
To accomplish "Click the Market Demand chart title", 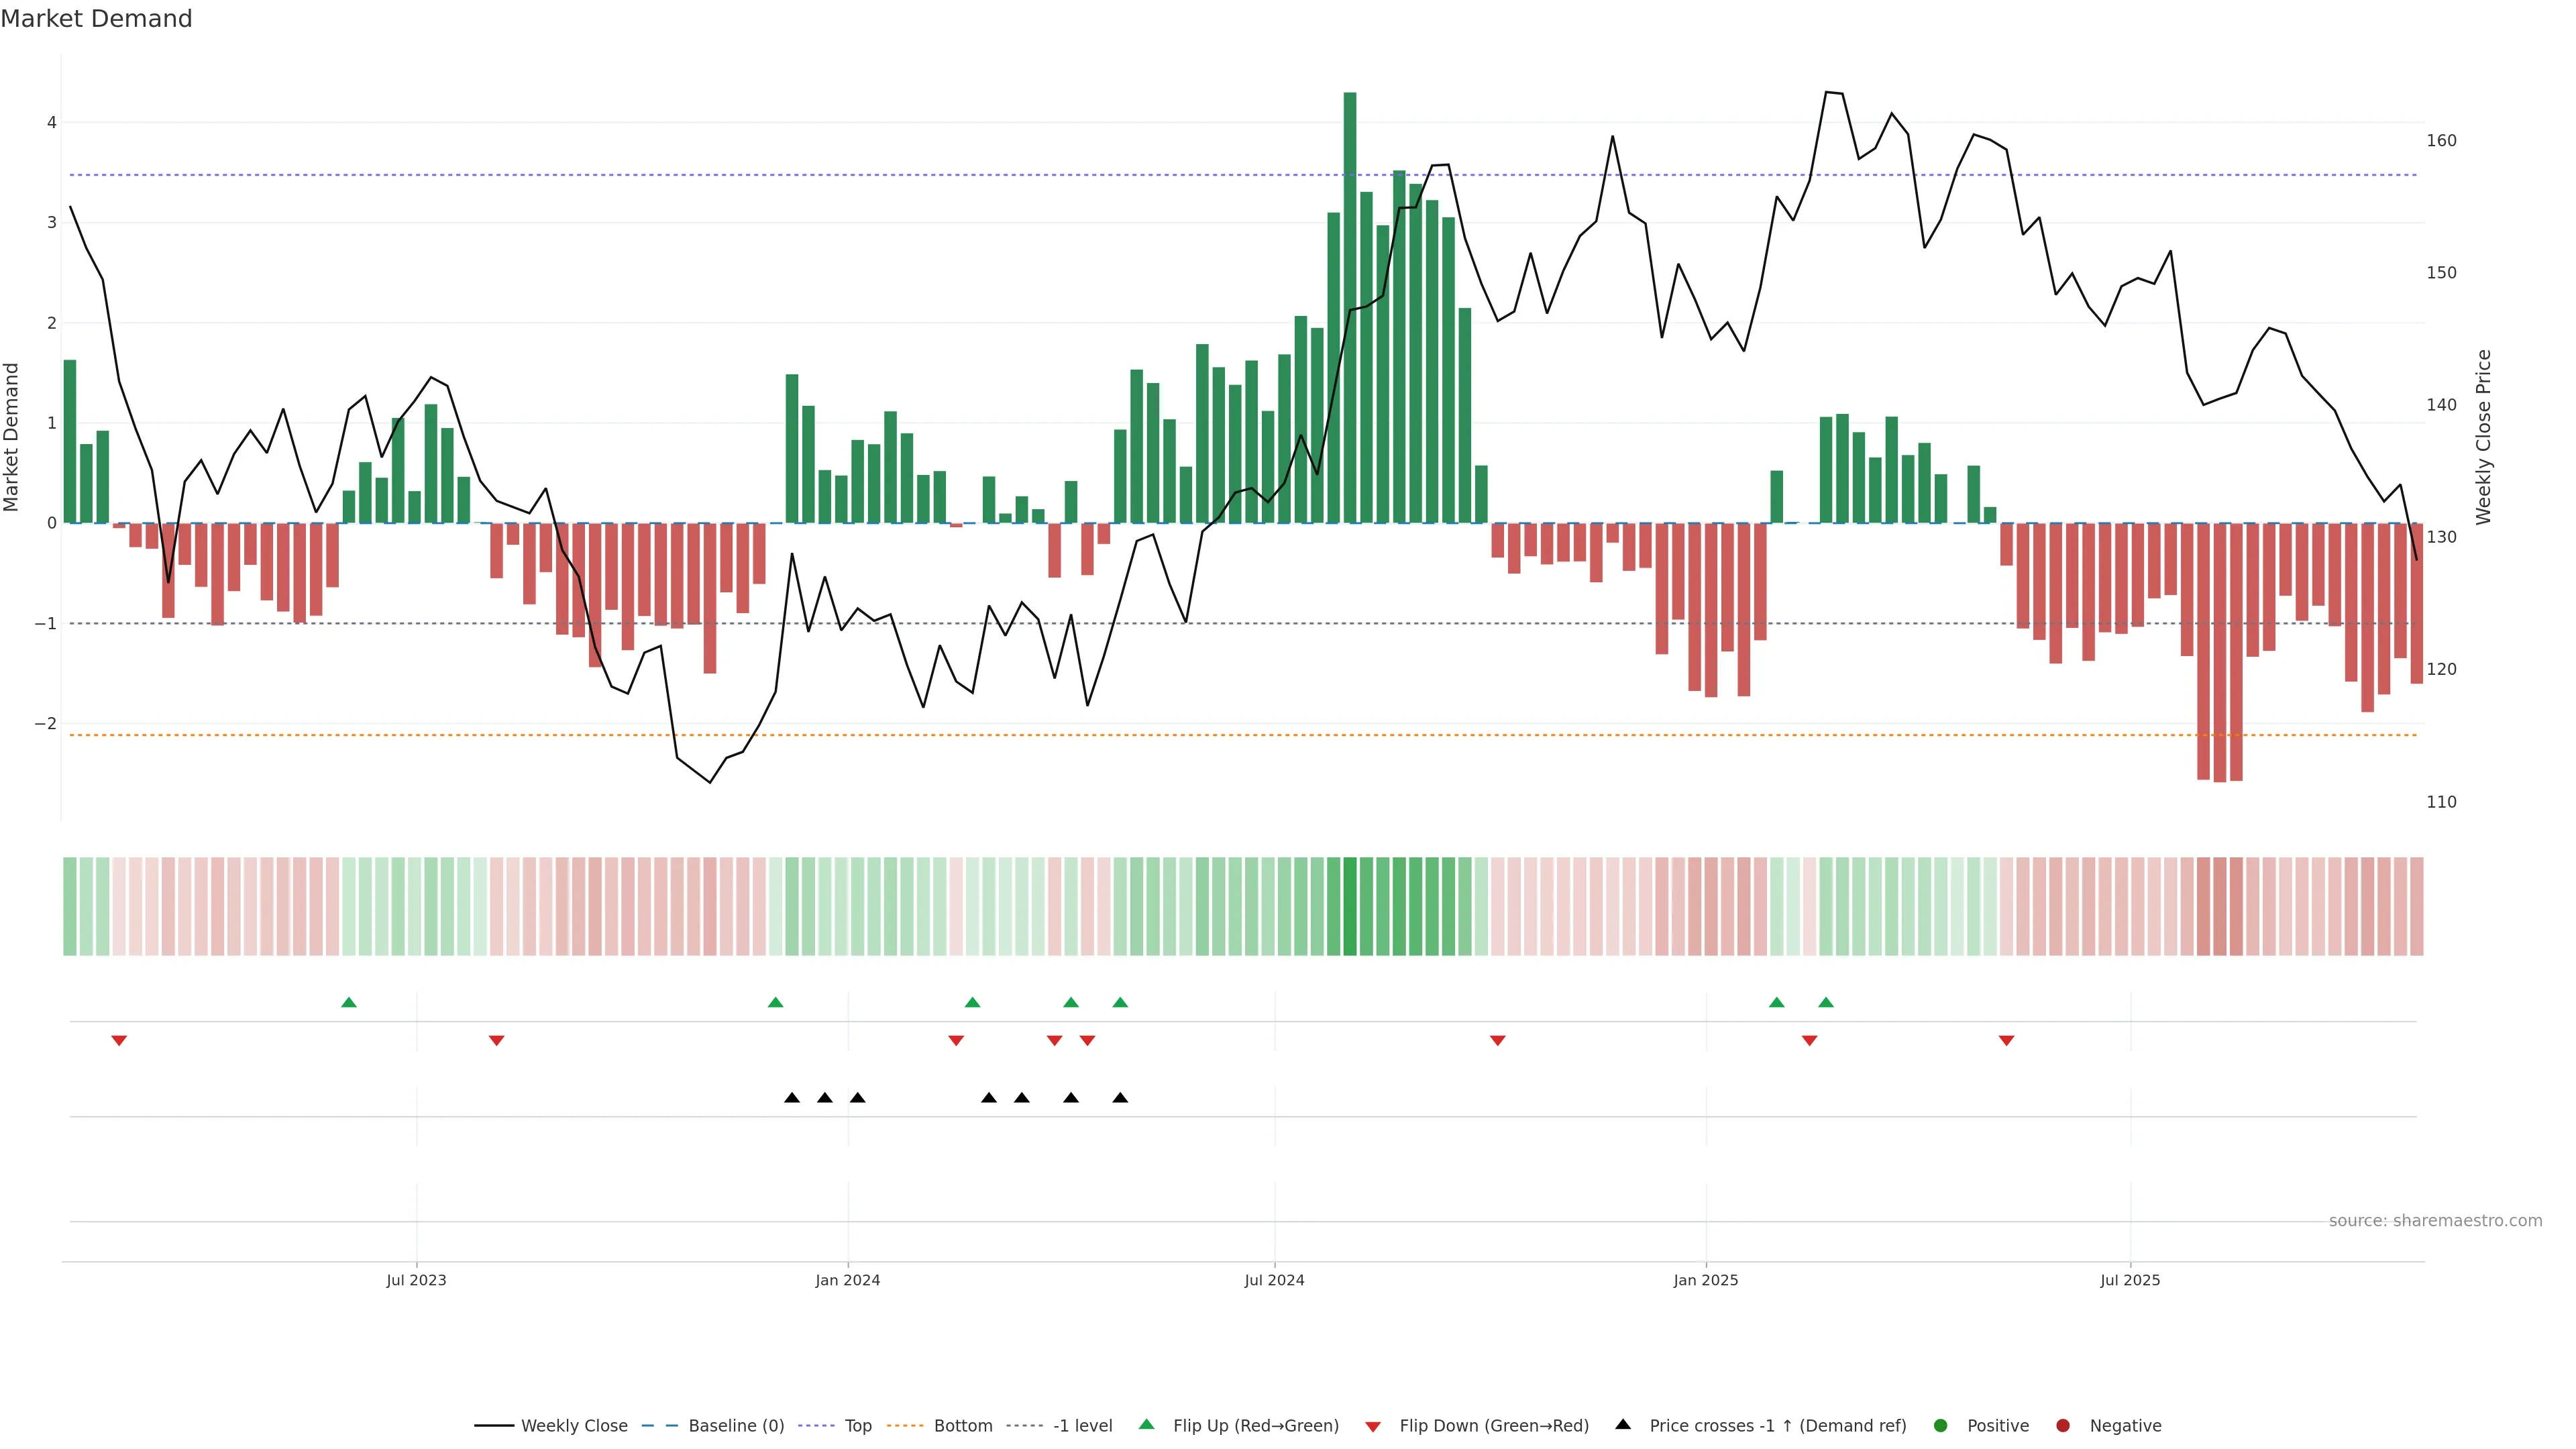I will tap(96, 19).
